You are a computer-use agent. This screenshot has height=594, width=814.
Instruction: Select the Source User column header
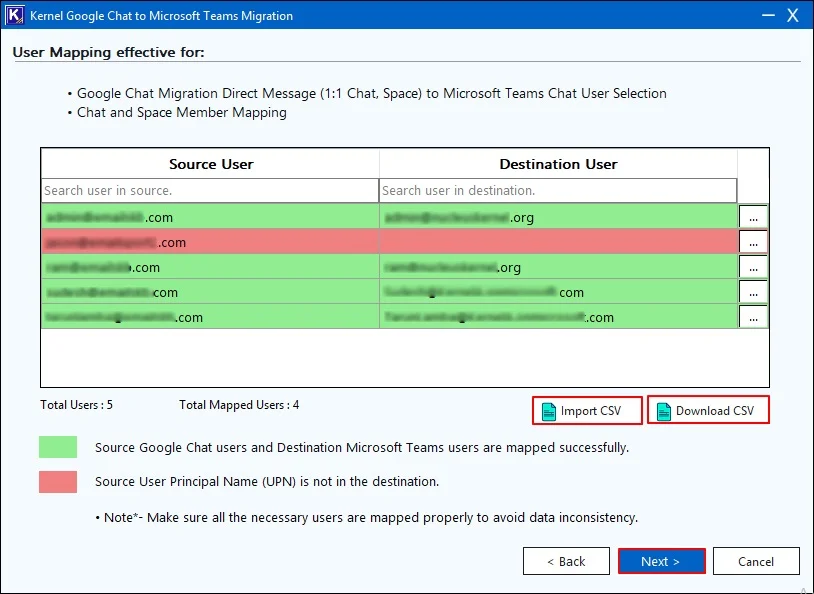click(210, 164)
